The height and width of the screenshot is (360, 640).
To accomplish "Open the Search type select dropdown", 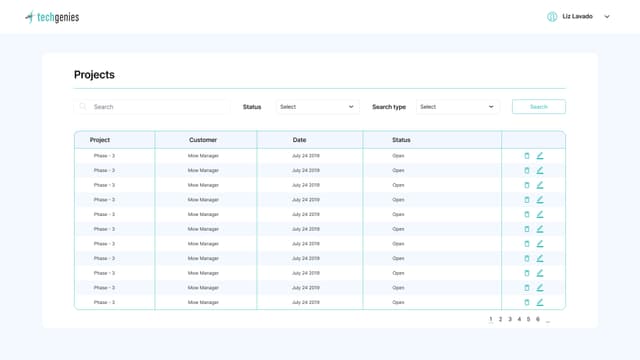I will pos(457,107).
